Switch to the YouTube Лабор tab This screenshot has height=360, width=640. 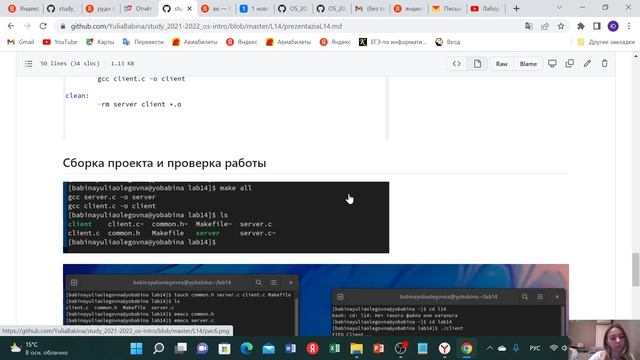pyautogui.click(x=485, y=8)
